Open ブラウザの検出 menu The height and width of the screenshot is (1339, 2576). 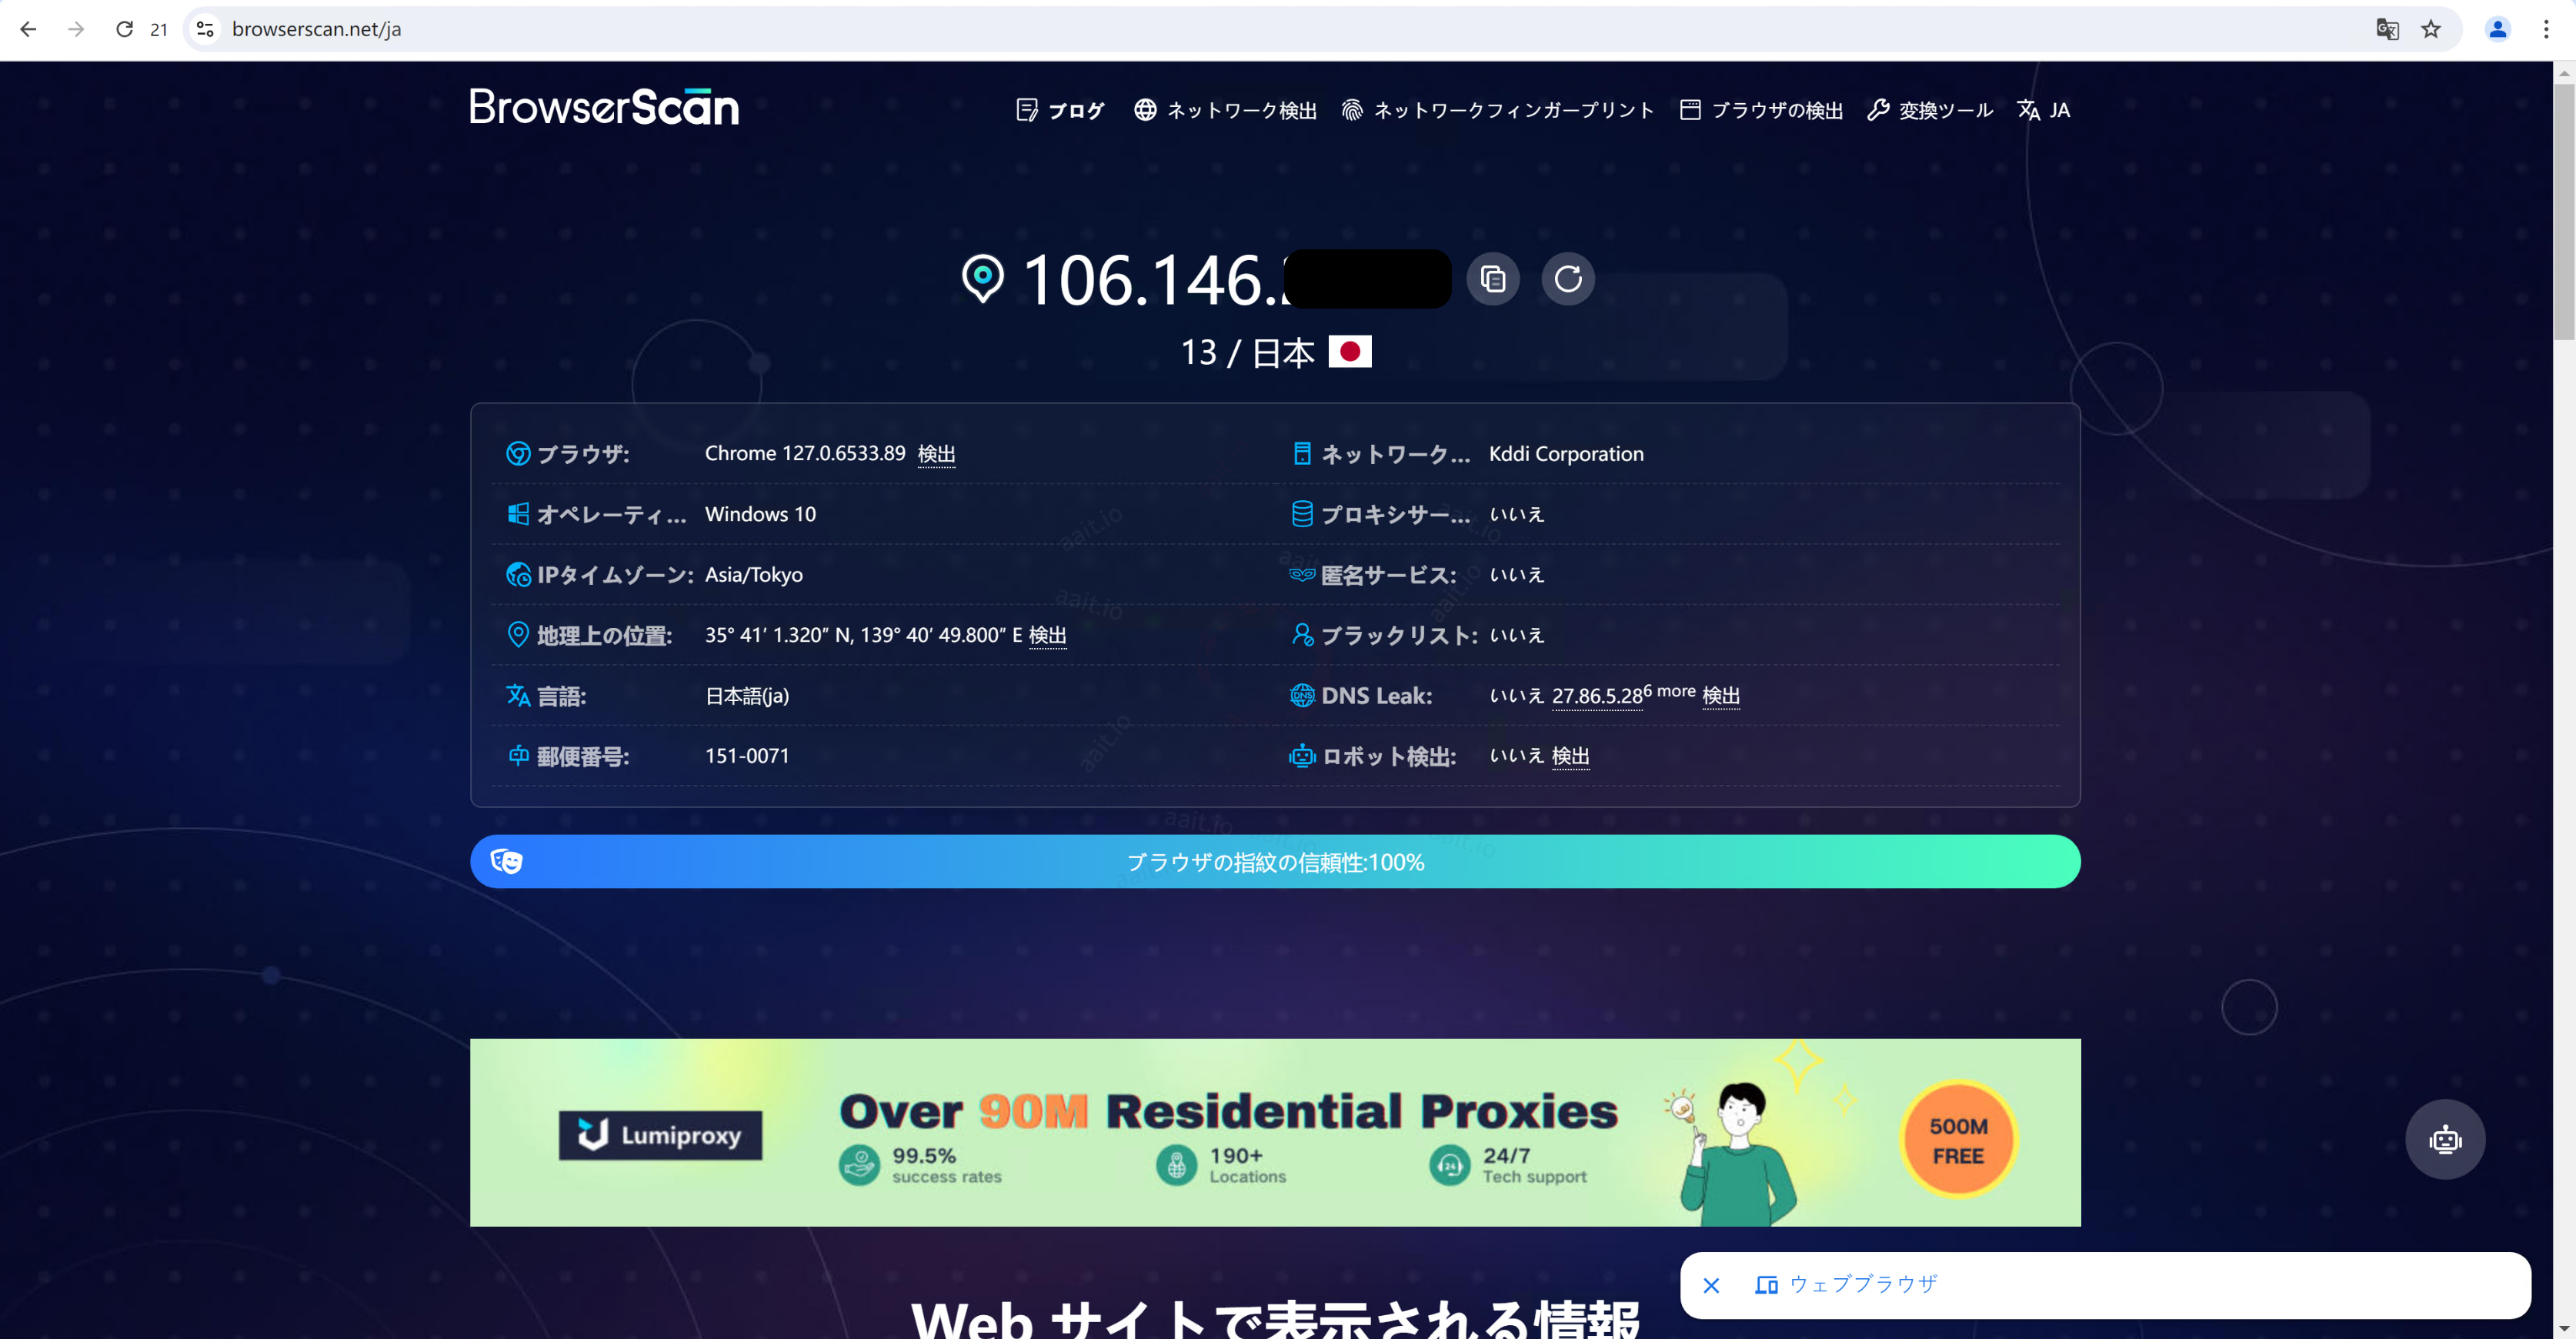tap(1761, 110)
